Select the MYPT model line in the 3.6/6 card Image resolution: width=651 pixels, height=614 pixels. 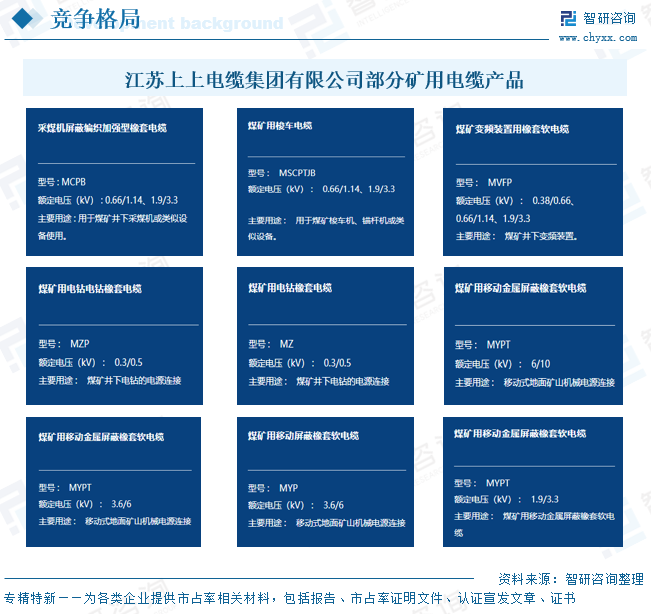point(65,487)
